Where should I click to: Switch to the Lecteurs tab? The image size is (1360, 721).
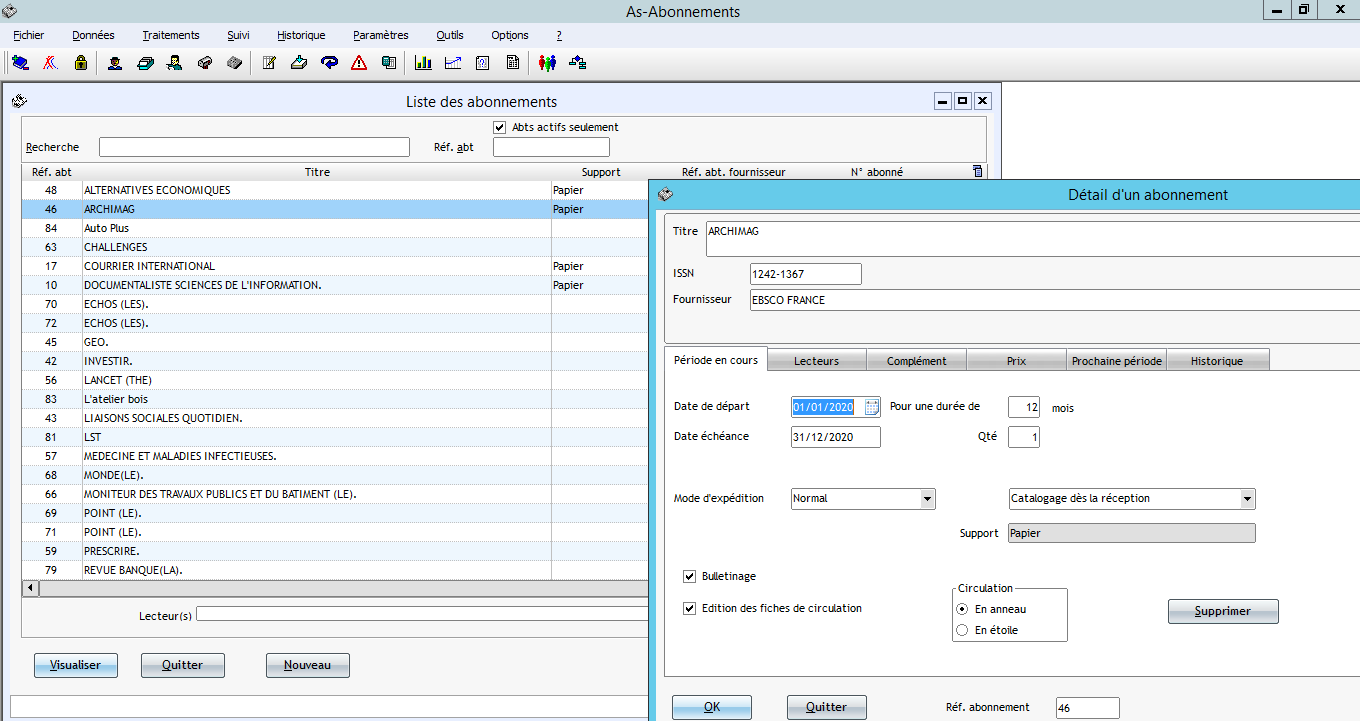(x=816, y=361)
